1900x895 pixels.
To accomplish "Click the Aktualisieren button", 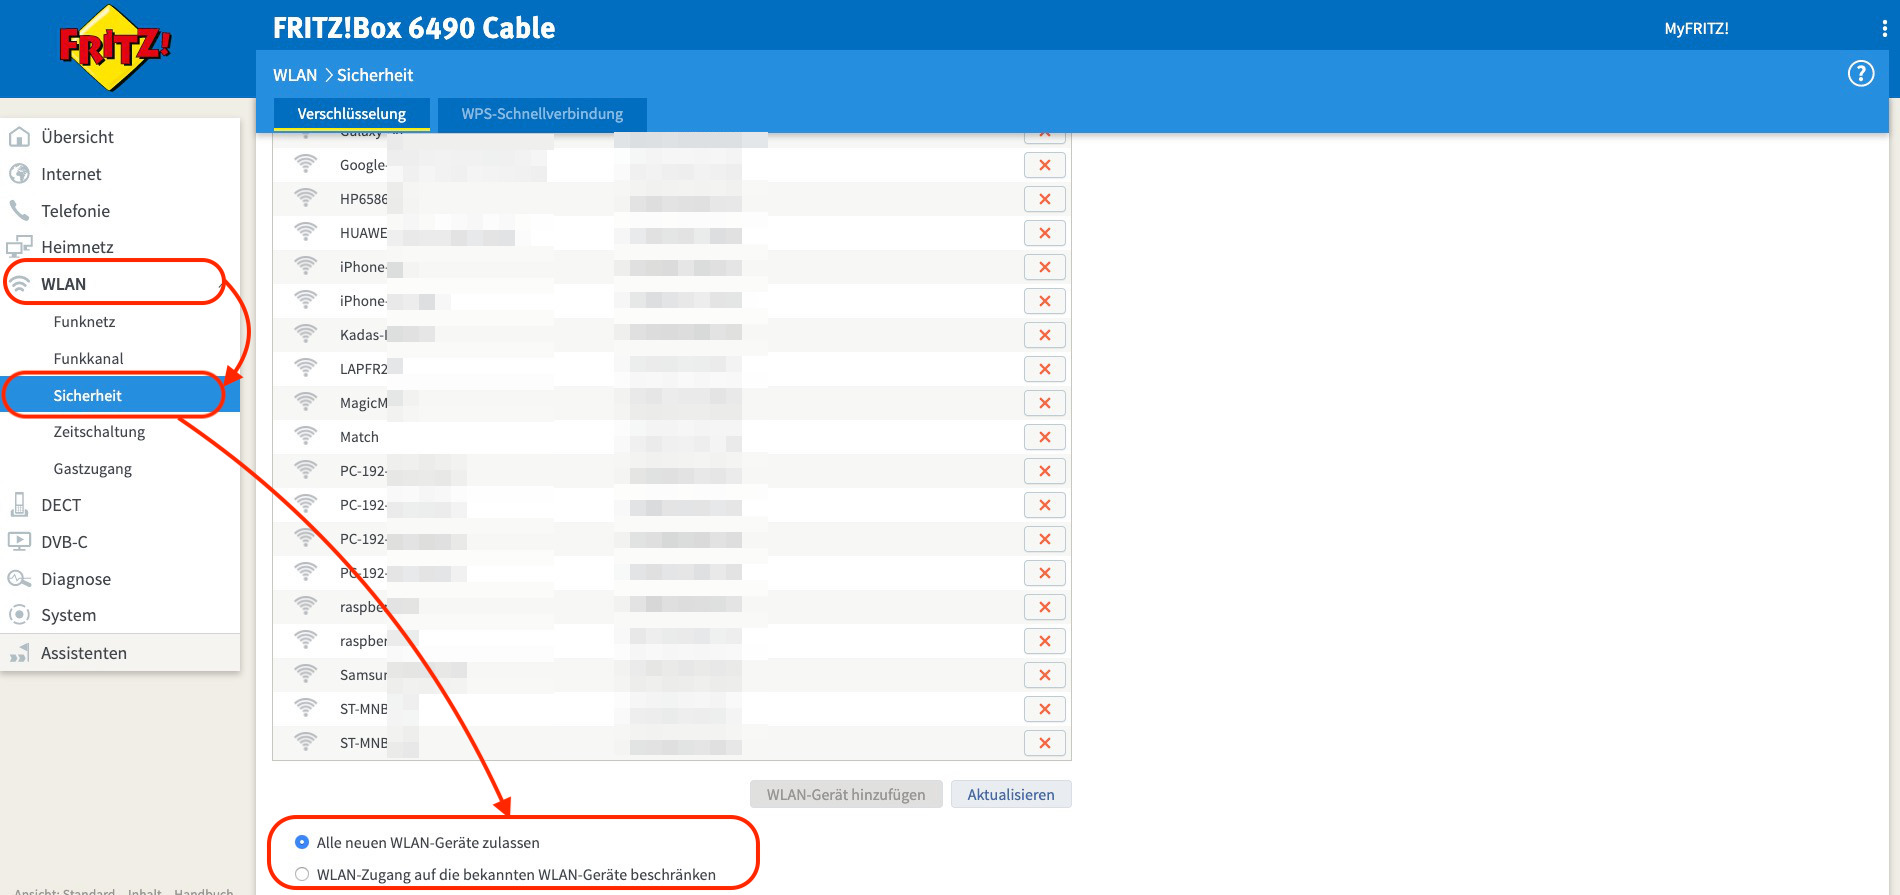I will [1011, 794].
